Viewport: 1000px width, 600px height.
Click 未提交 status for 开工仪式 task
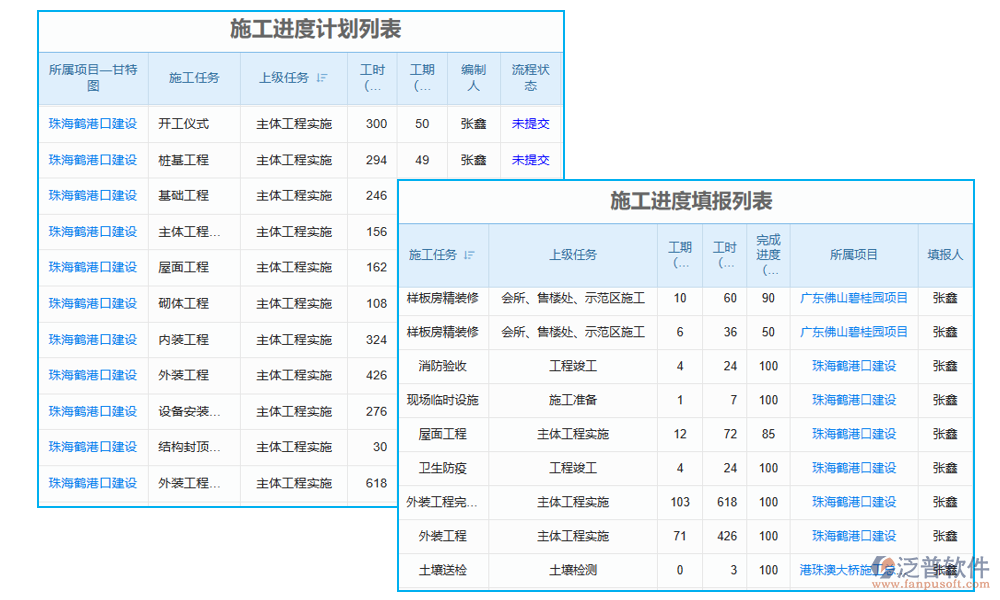[x=531, y=124]
